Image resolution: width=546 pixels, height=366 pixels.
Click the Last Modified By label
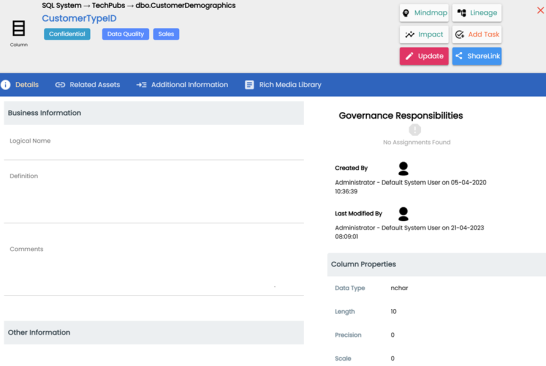[x=358, y=213]
